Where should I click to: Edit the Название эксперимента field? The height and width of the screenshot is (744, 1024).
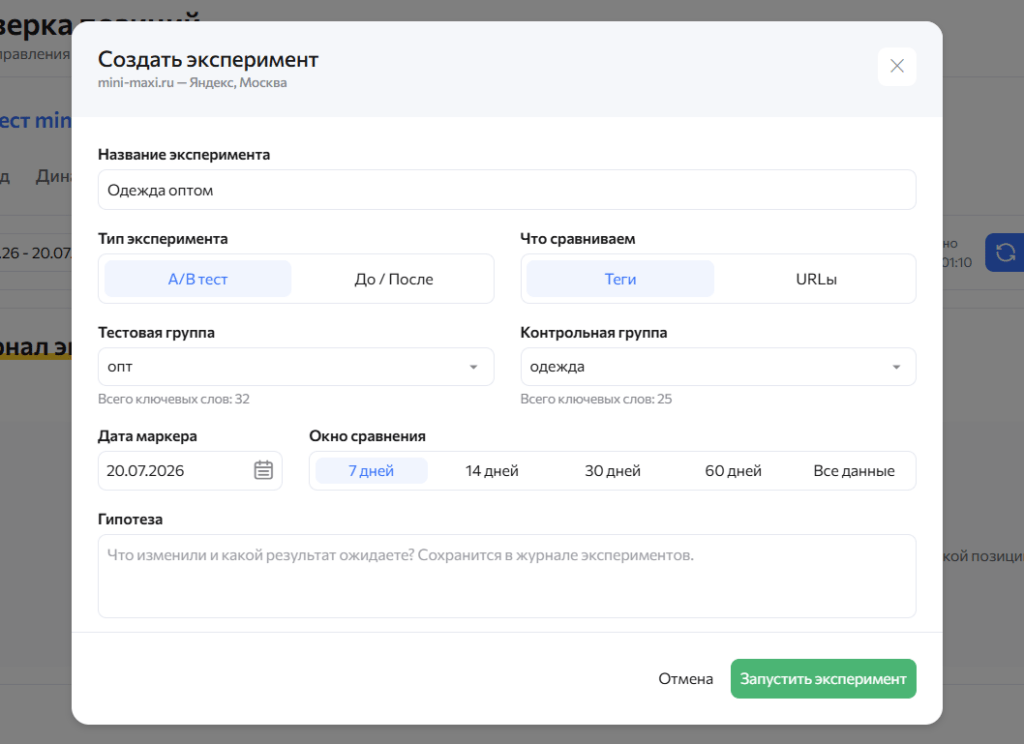pyautogui.click(x=507, y=190)
